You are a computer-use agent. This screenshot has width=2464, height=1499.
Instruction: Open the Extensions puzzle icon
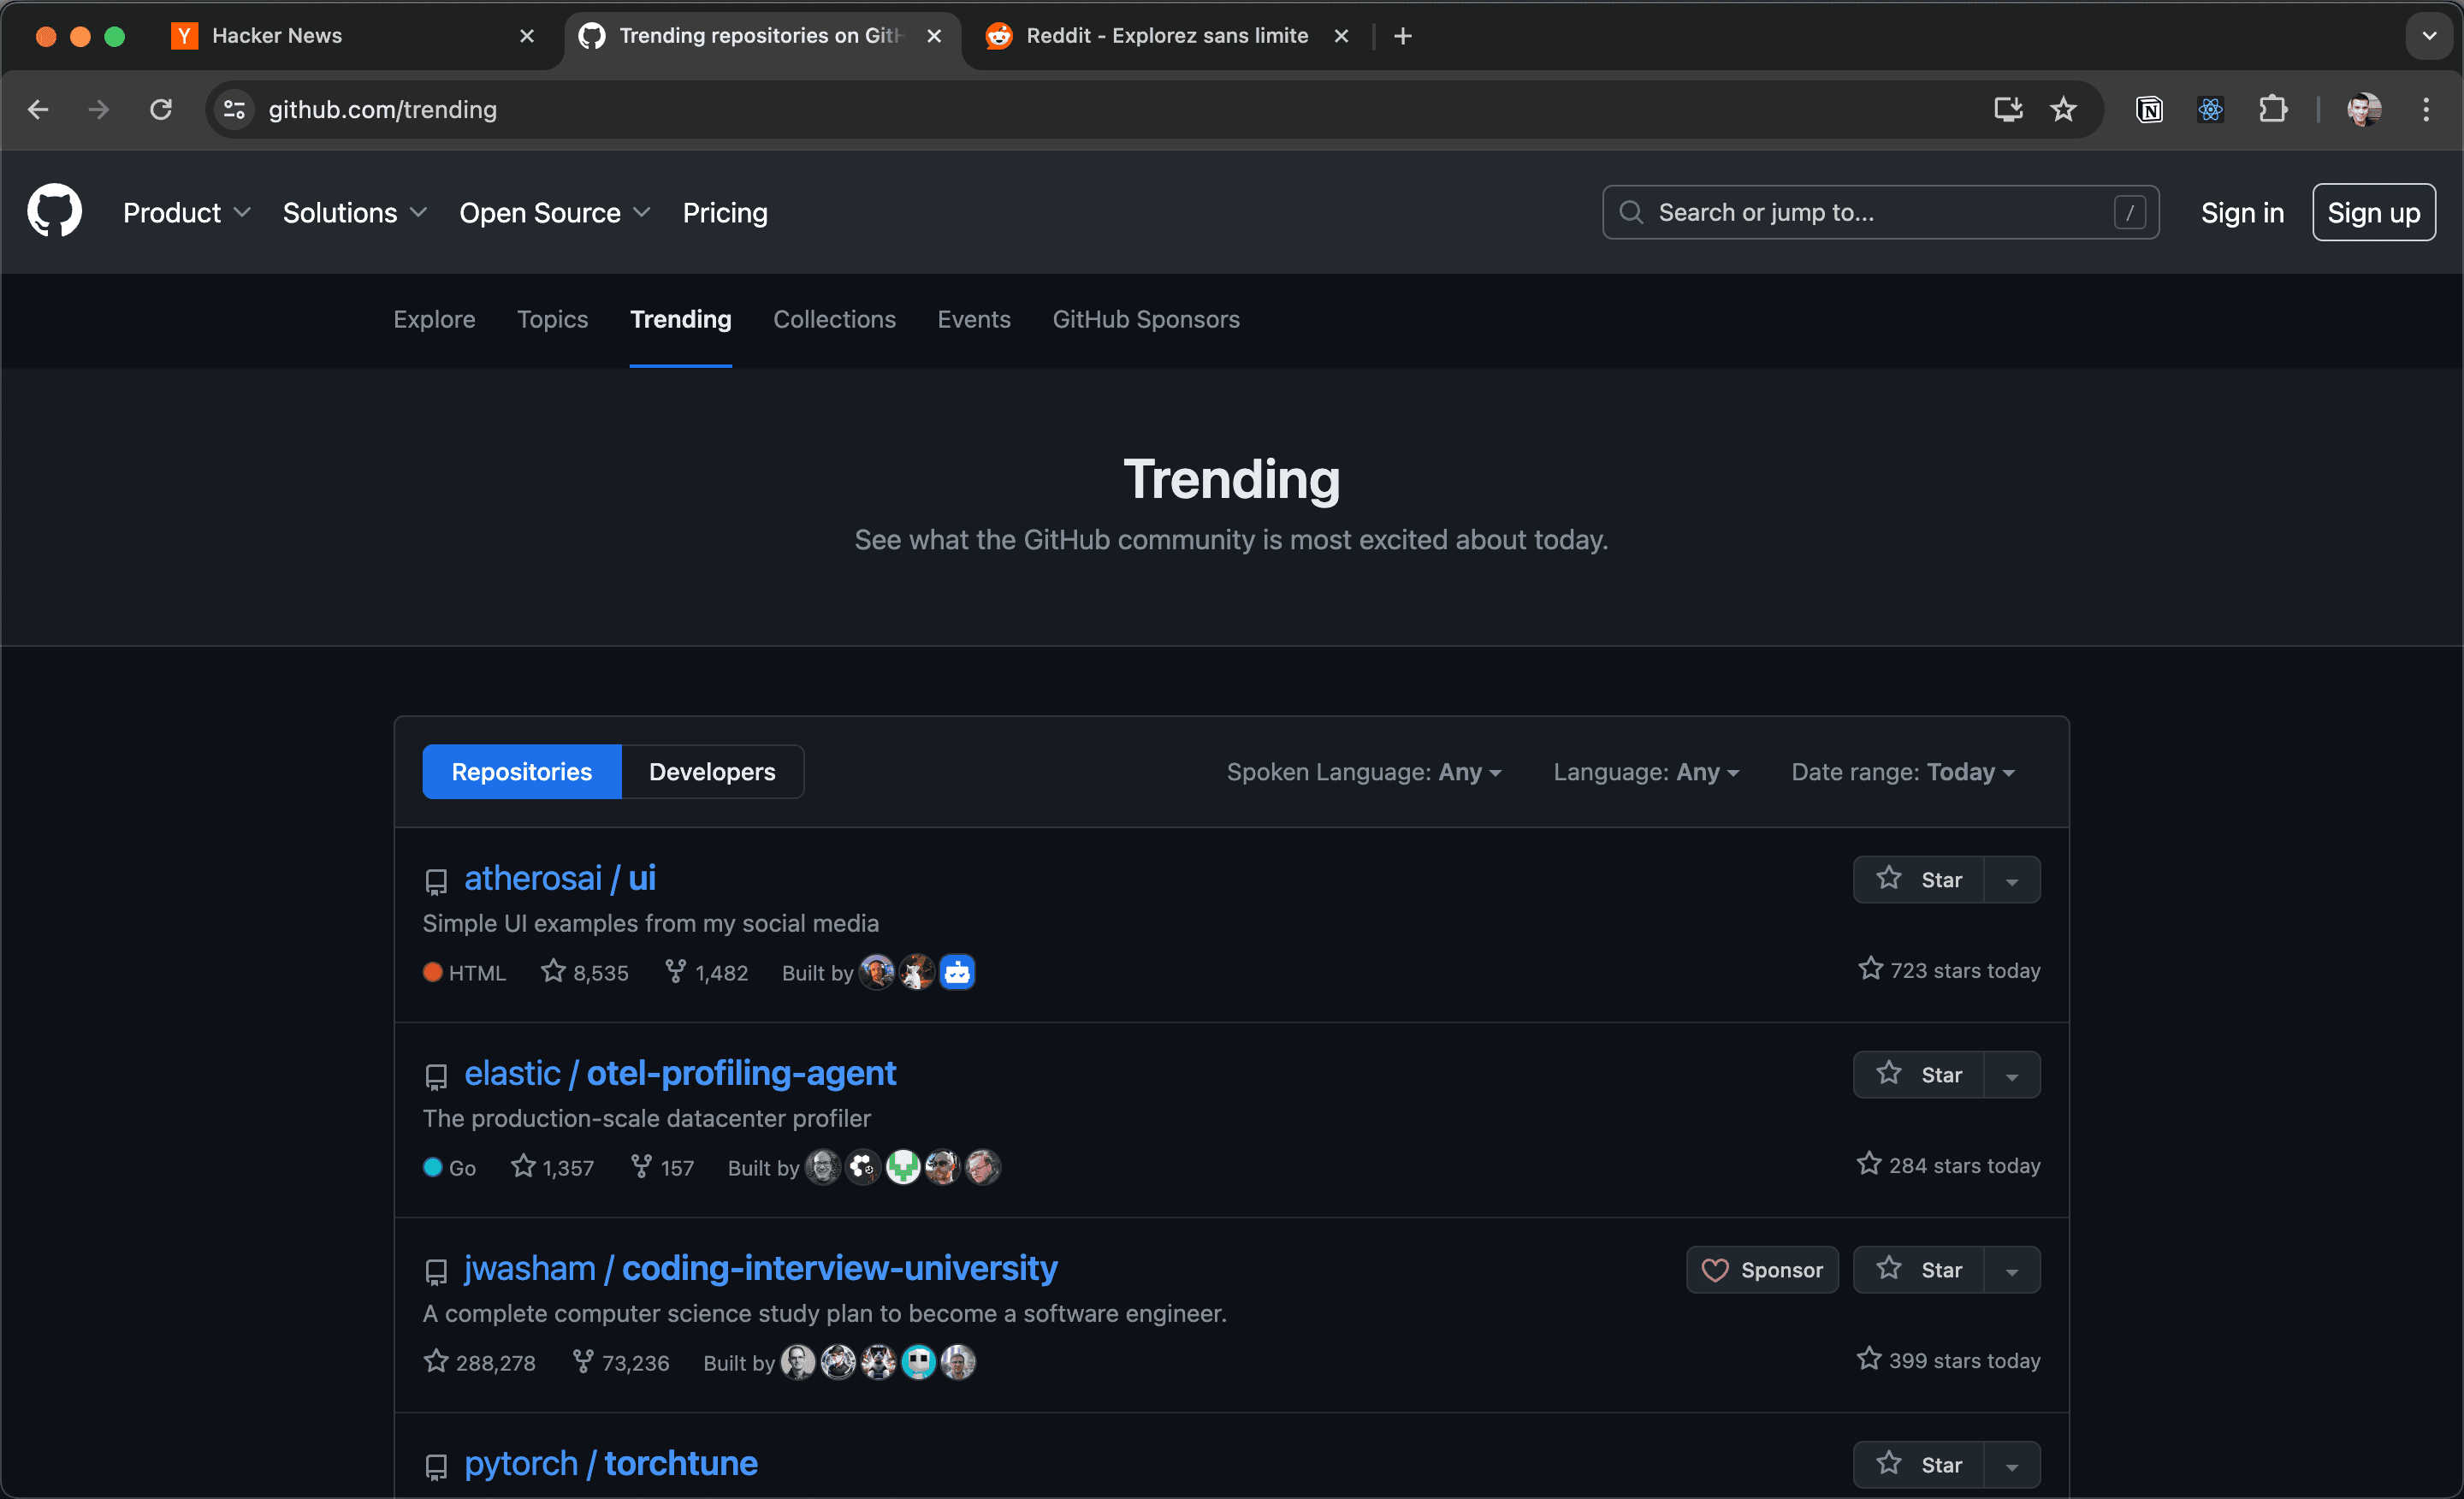click(2273, 109)
